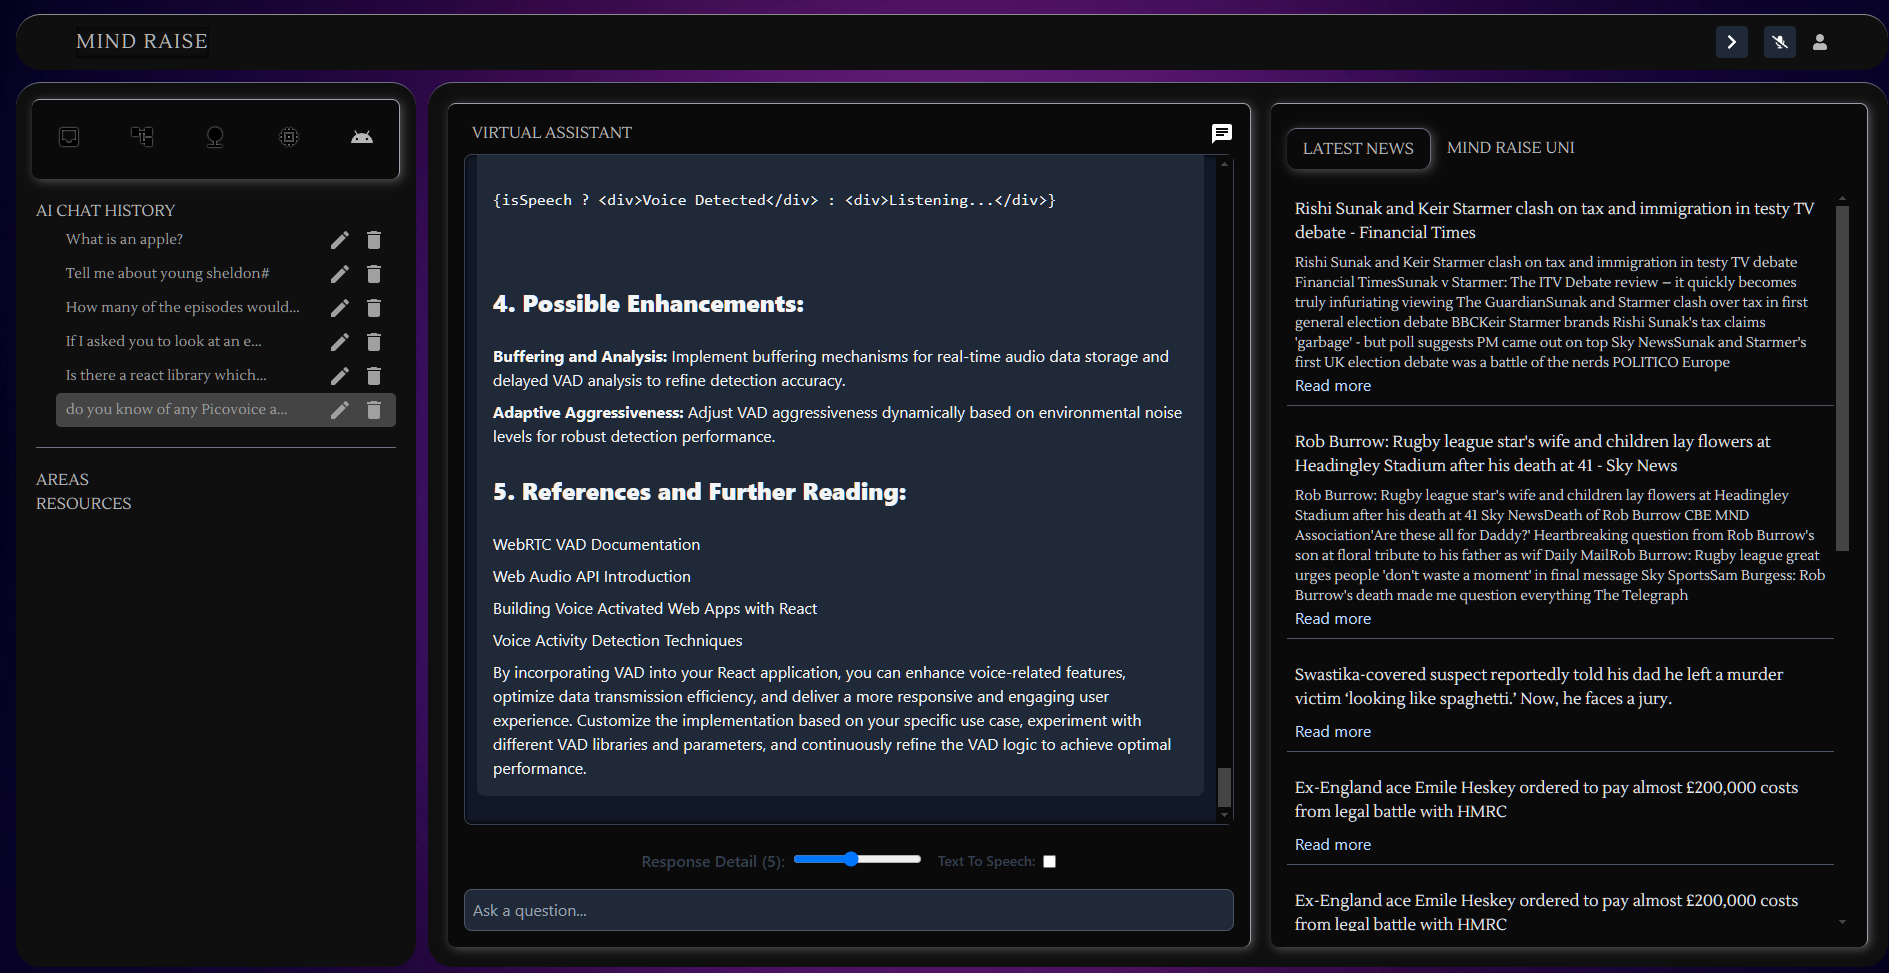Enable the Text To Speech checkbox
Image resolution: width=1889 pixels, height=973 pixels.
point(1049,861)
